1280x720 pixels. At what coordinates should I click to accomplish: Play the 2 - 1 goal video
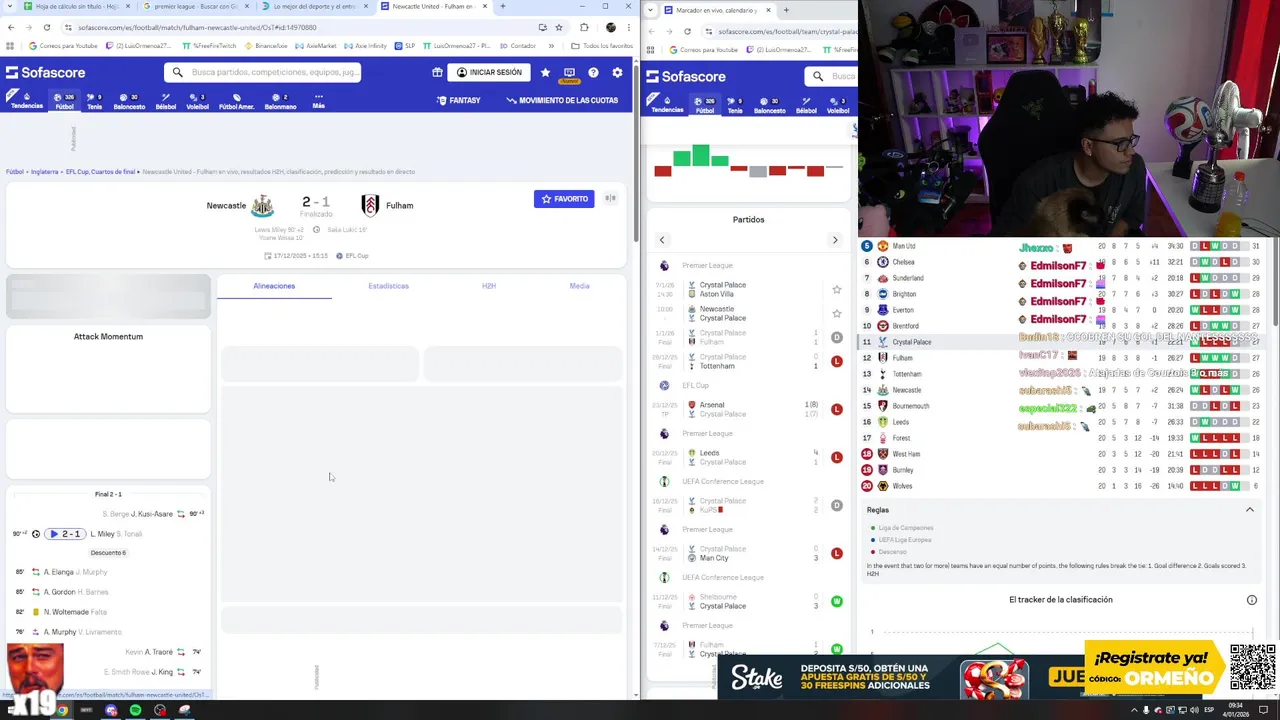65,534
